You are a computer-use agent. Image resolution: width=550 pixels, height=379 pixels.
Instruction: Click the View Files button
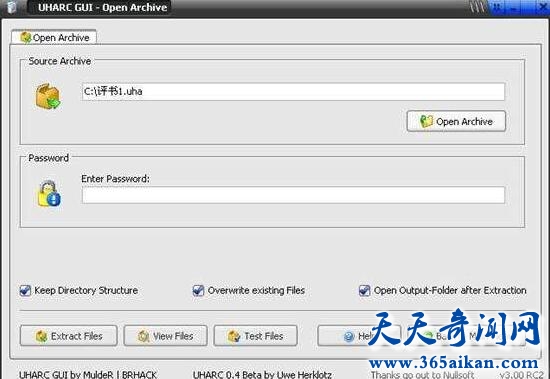(x=166, y=336)
